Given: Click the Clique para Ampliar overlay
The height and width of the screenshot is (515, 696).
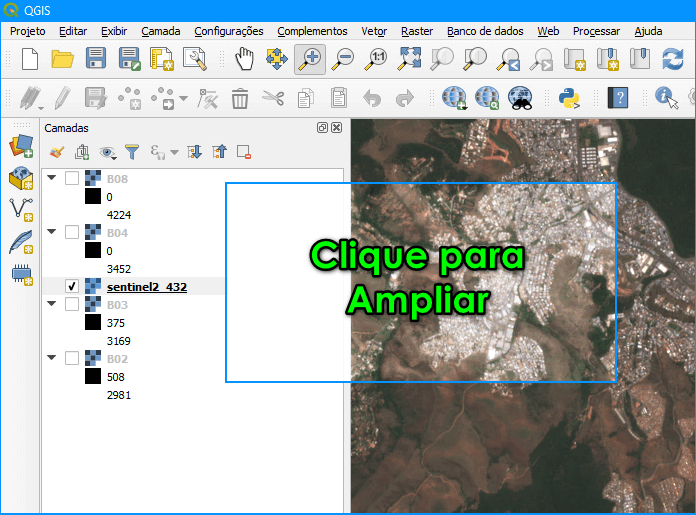Looking at the screenshot, I should (421, 282).
